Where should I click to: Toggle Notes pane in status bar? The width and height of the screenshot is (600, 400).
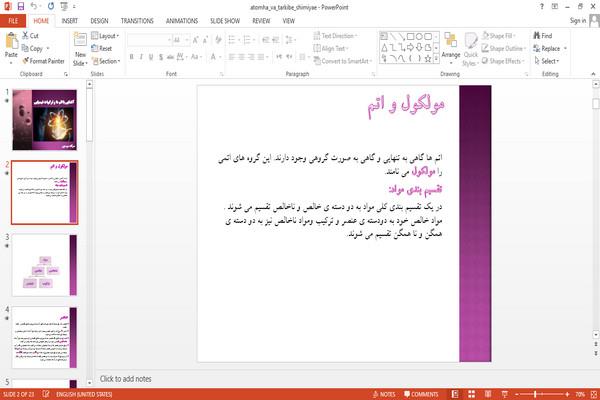point(384,394)
